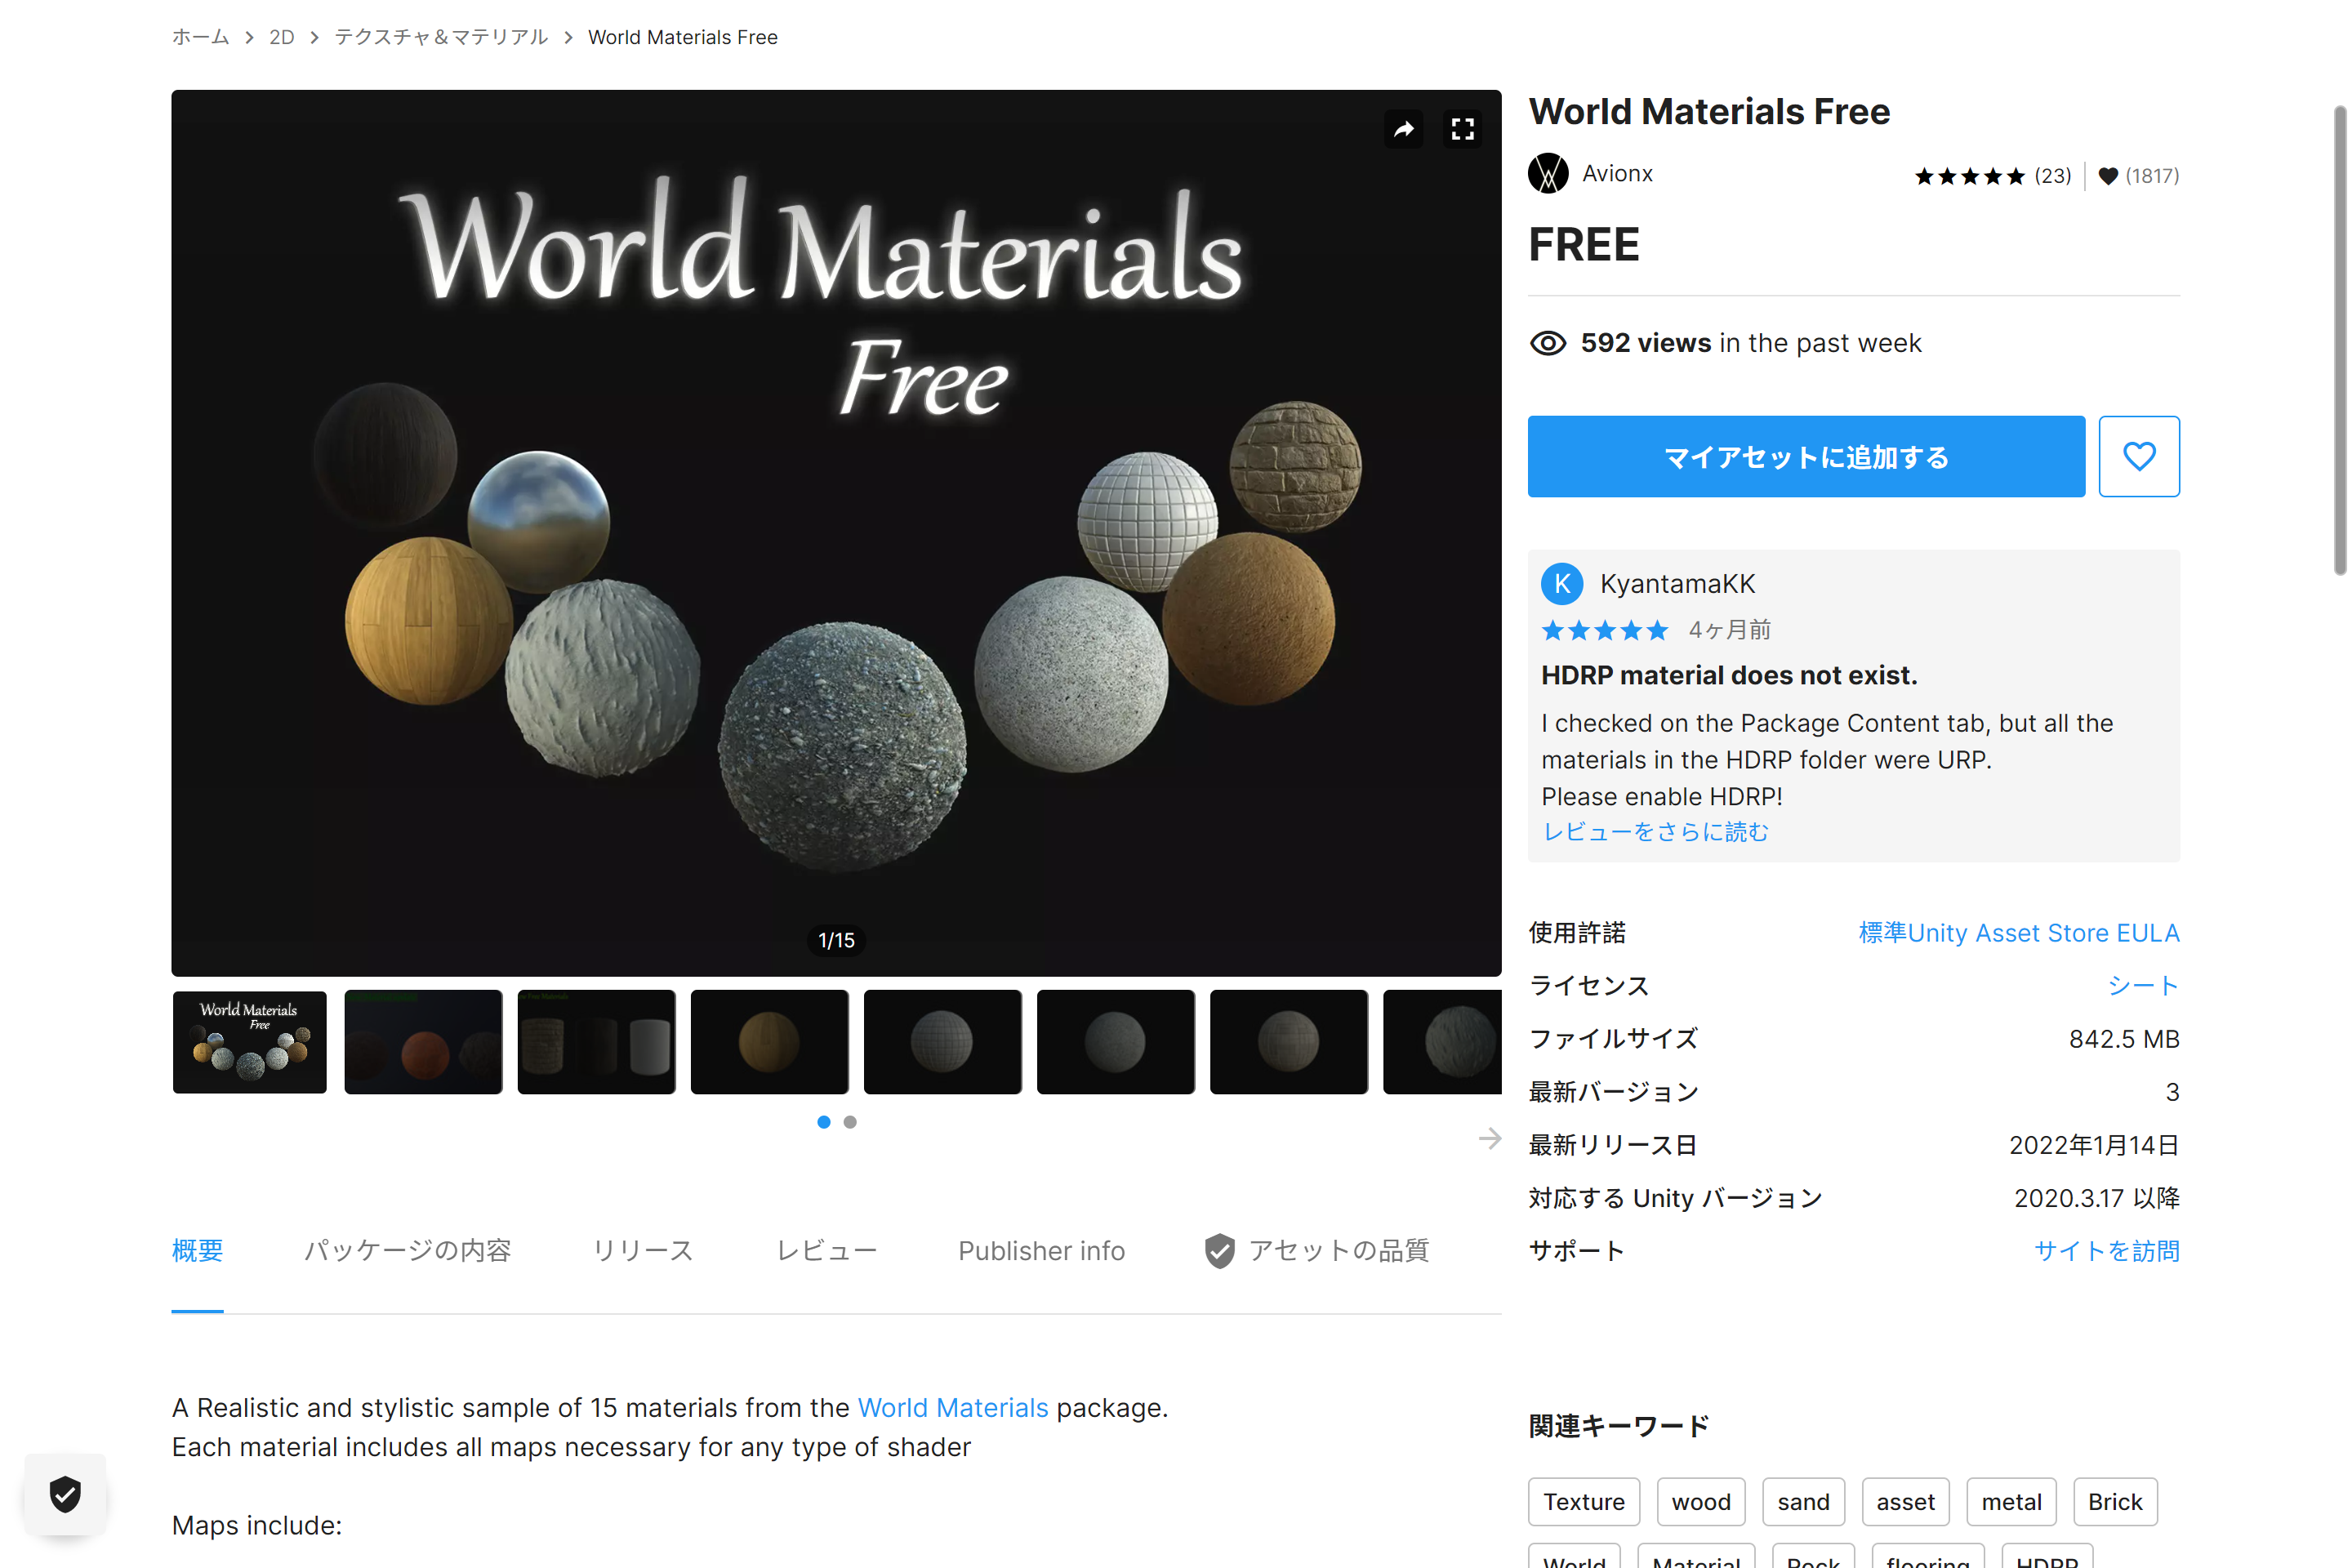Click the 592 views text
The width and height of the screenshot is (2352, 1568).
[x=1648, y=344]
